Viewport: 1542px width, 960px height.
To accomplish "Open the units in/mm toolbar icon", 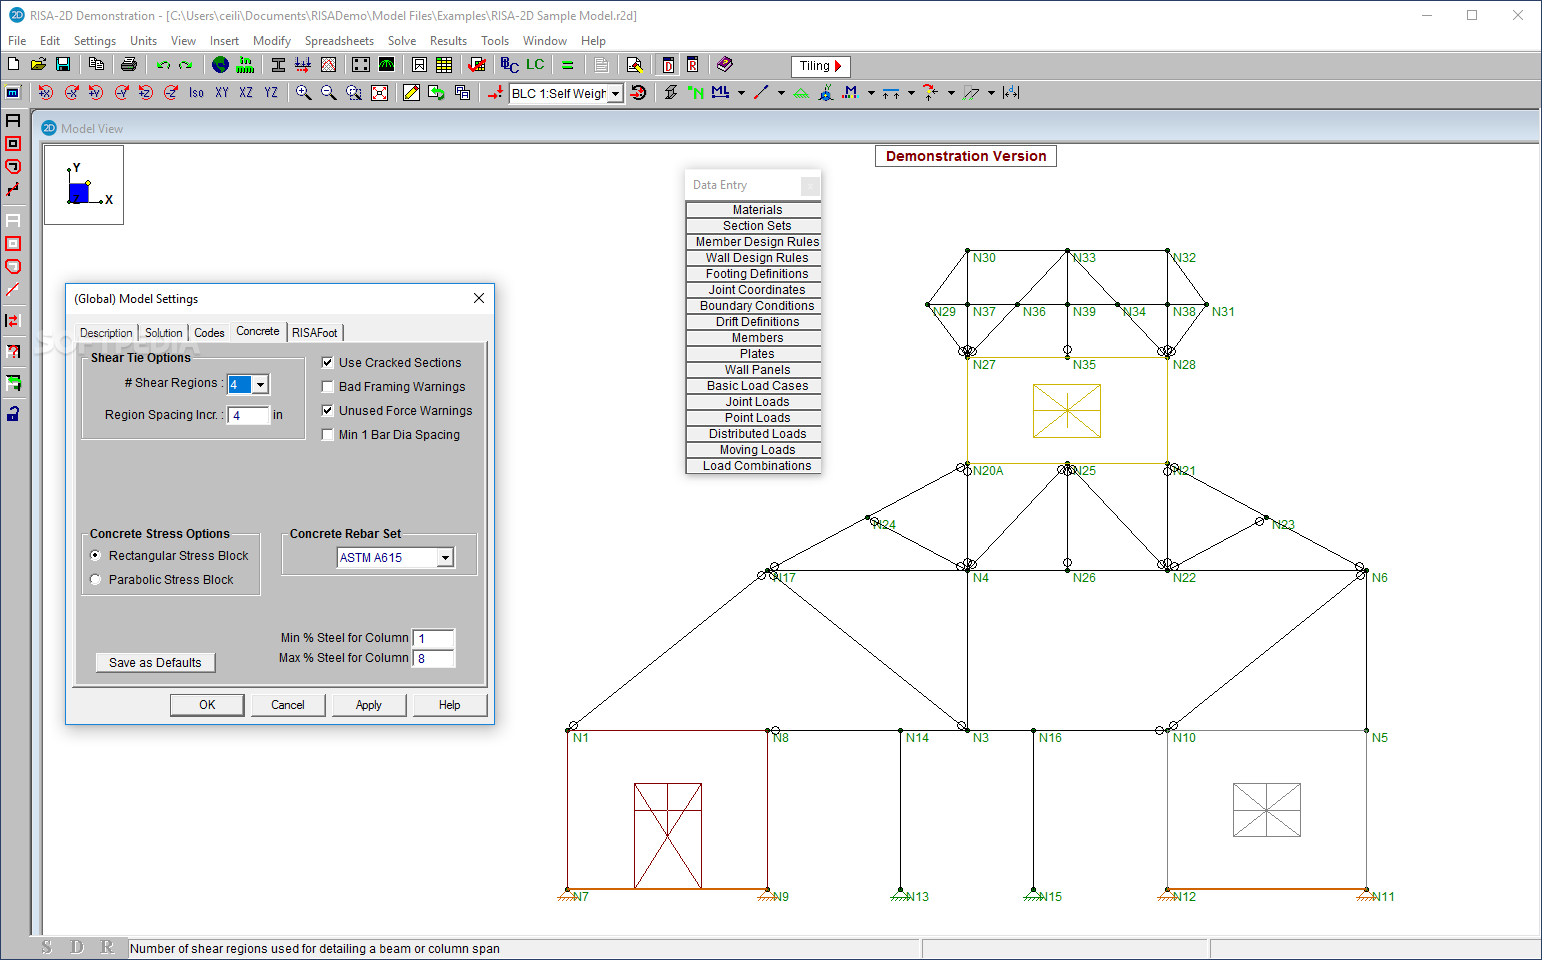I will pyautogui.click(x=244, y=65).
